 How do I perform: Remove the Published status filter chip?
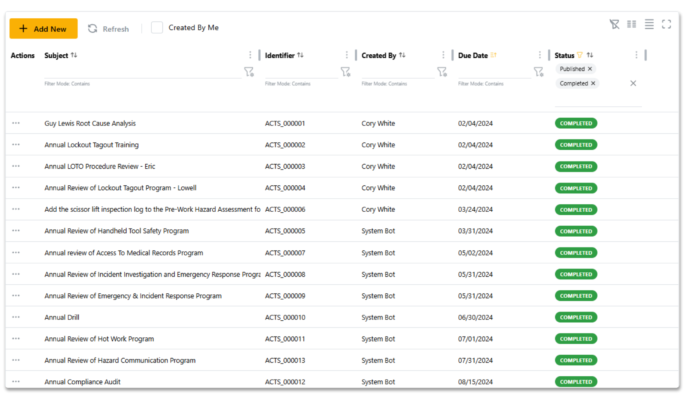click(590, 69)
